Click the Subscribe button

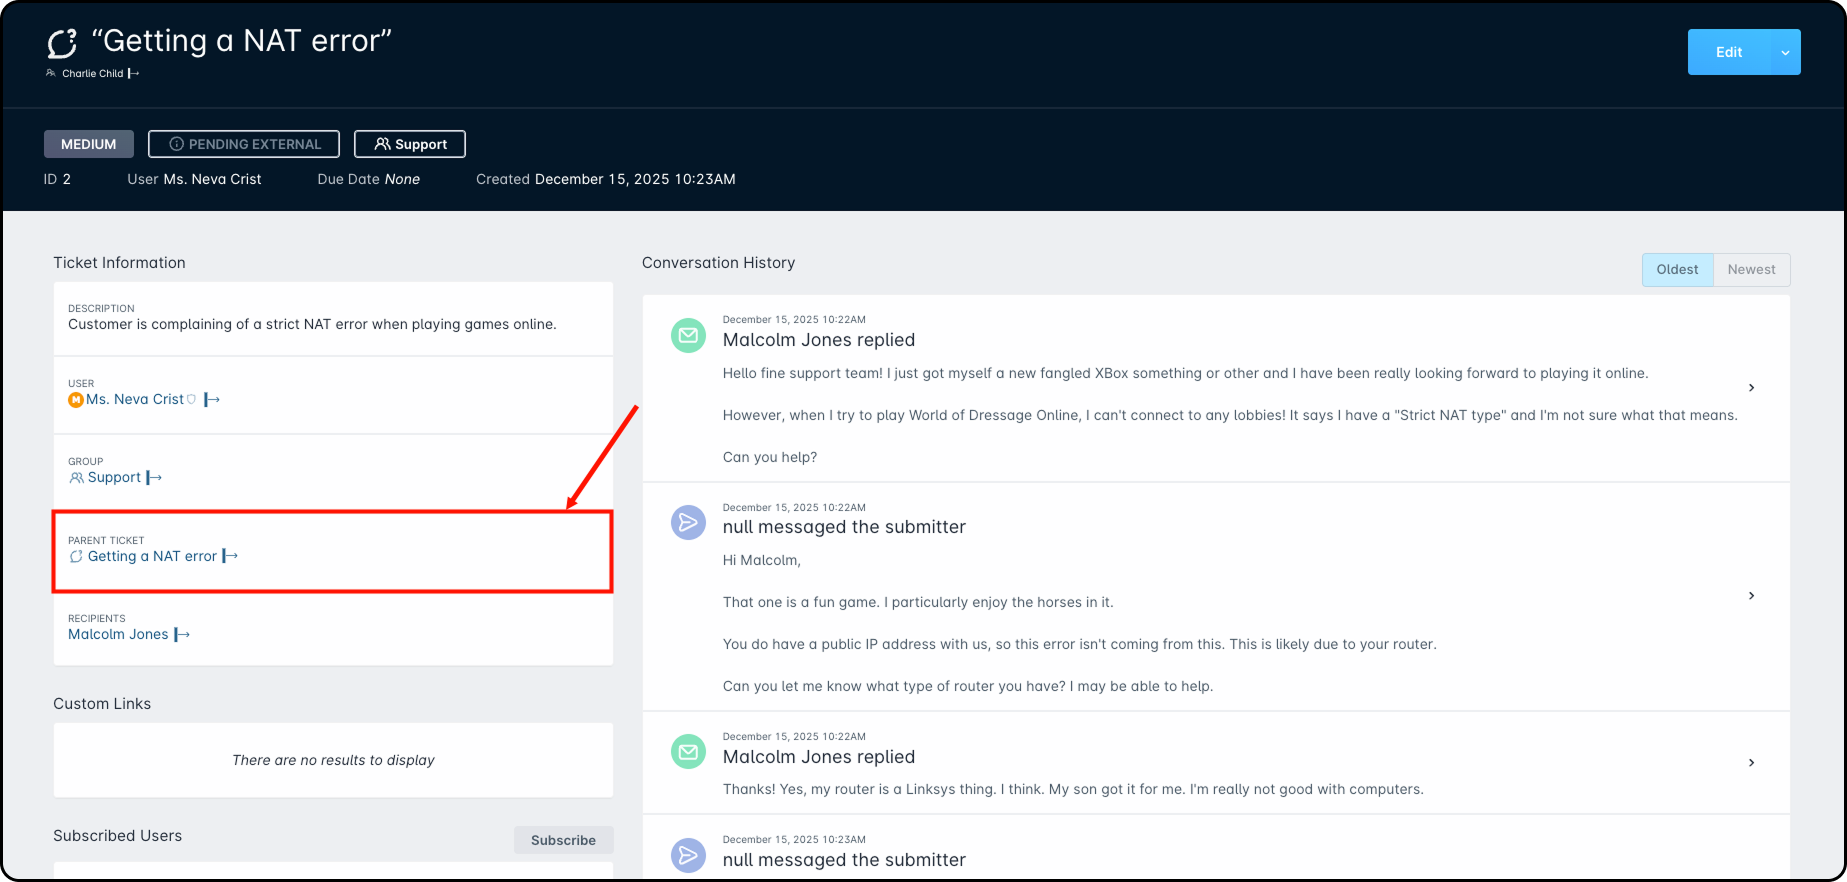point(563,840)
